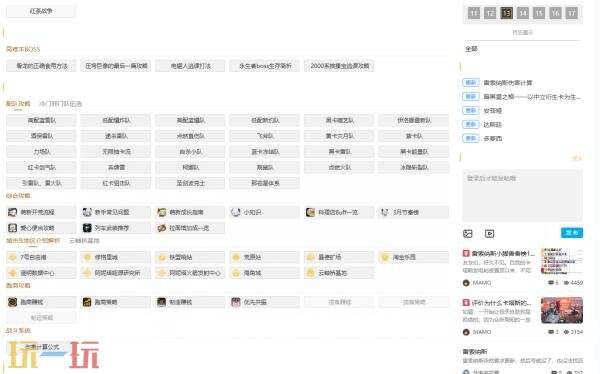Click the pink icon beside 优先升级
Viewport: 600px width, 374px height.
pos(236,302)
